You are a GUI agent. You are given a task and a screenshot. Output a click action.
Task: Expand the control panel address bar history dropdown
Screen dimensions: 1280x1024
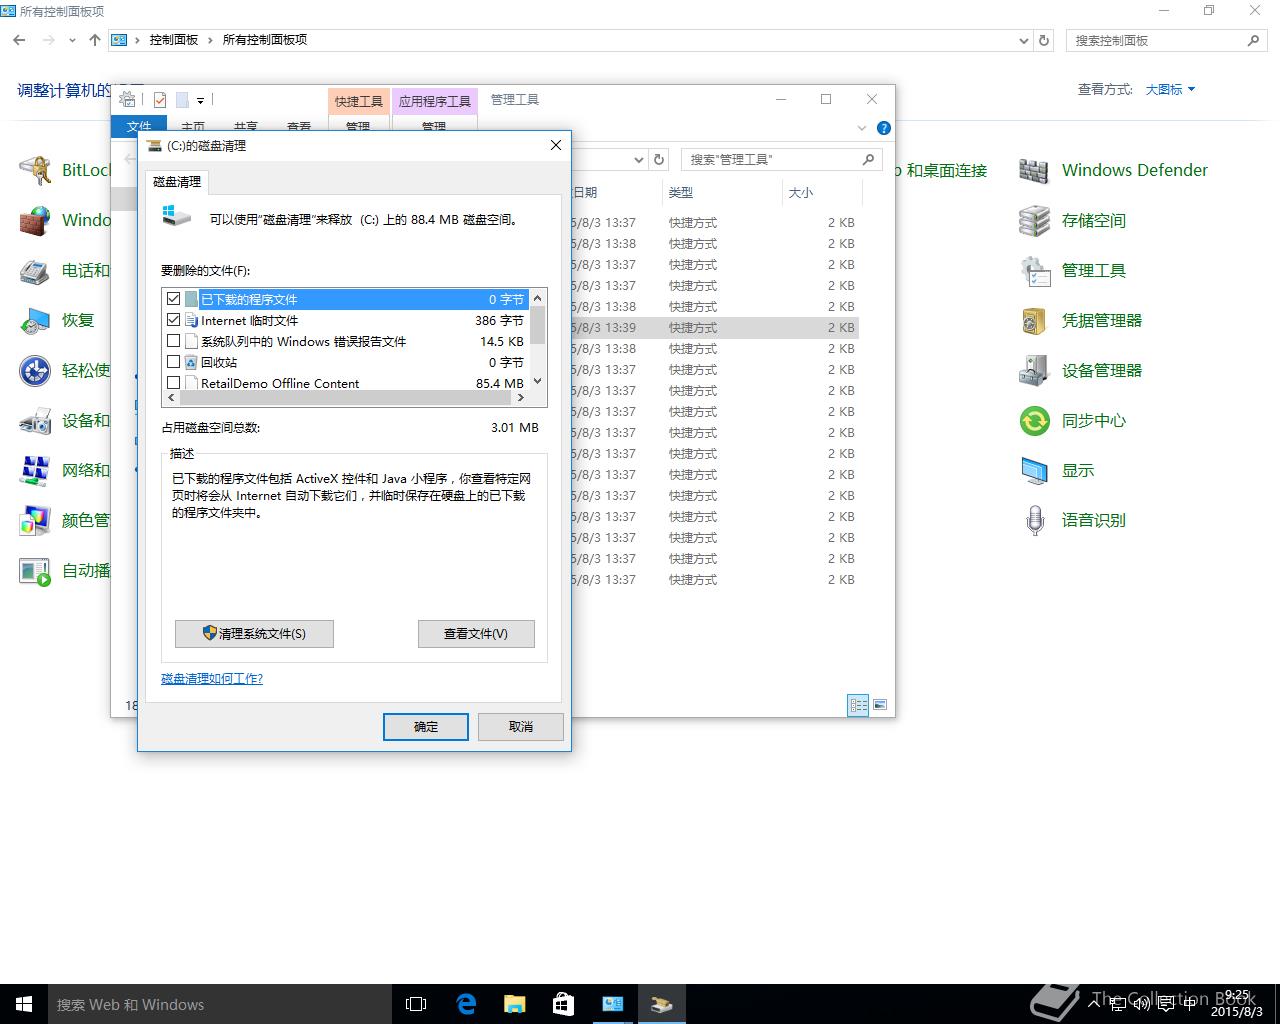pos(1023,40)
